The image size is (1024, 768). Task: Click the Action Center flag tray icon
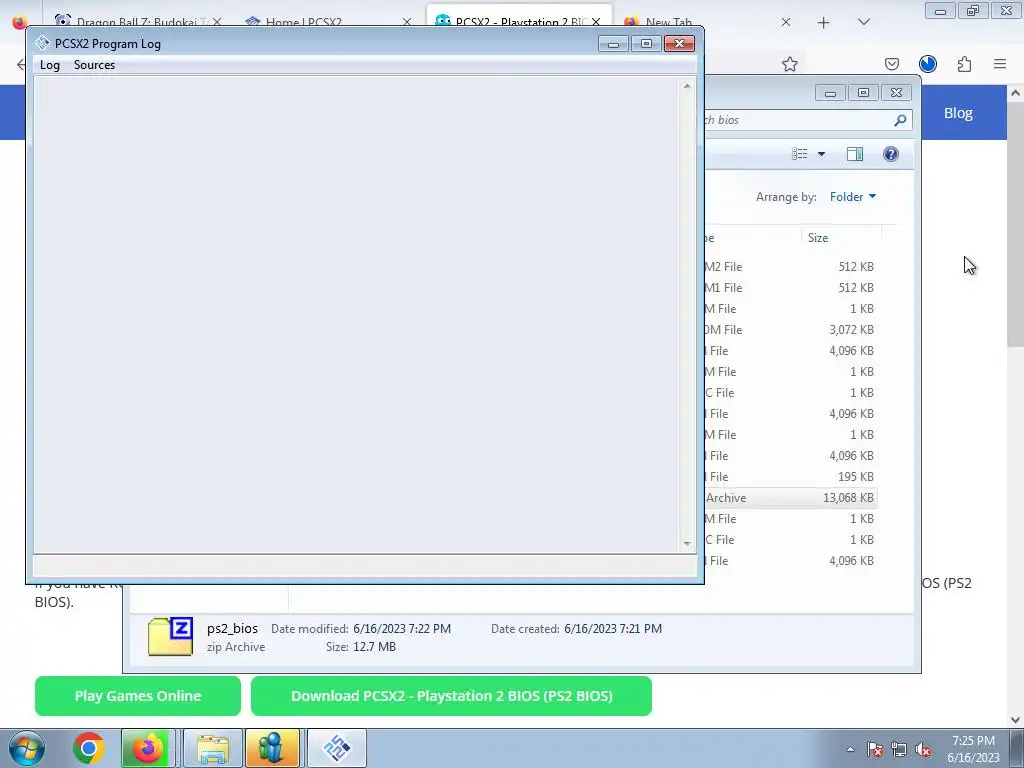pyautogui.click(x=874, y=749)
